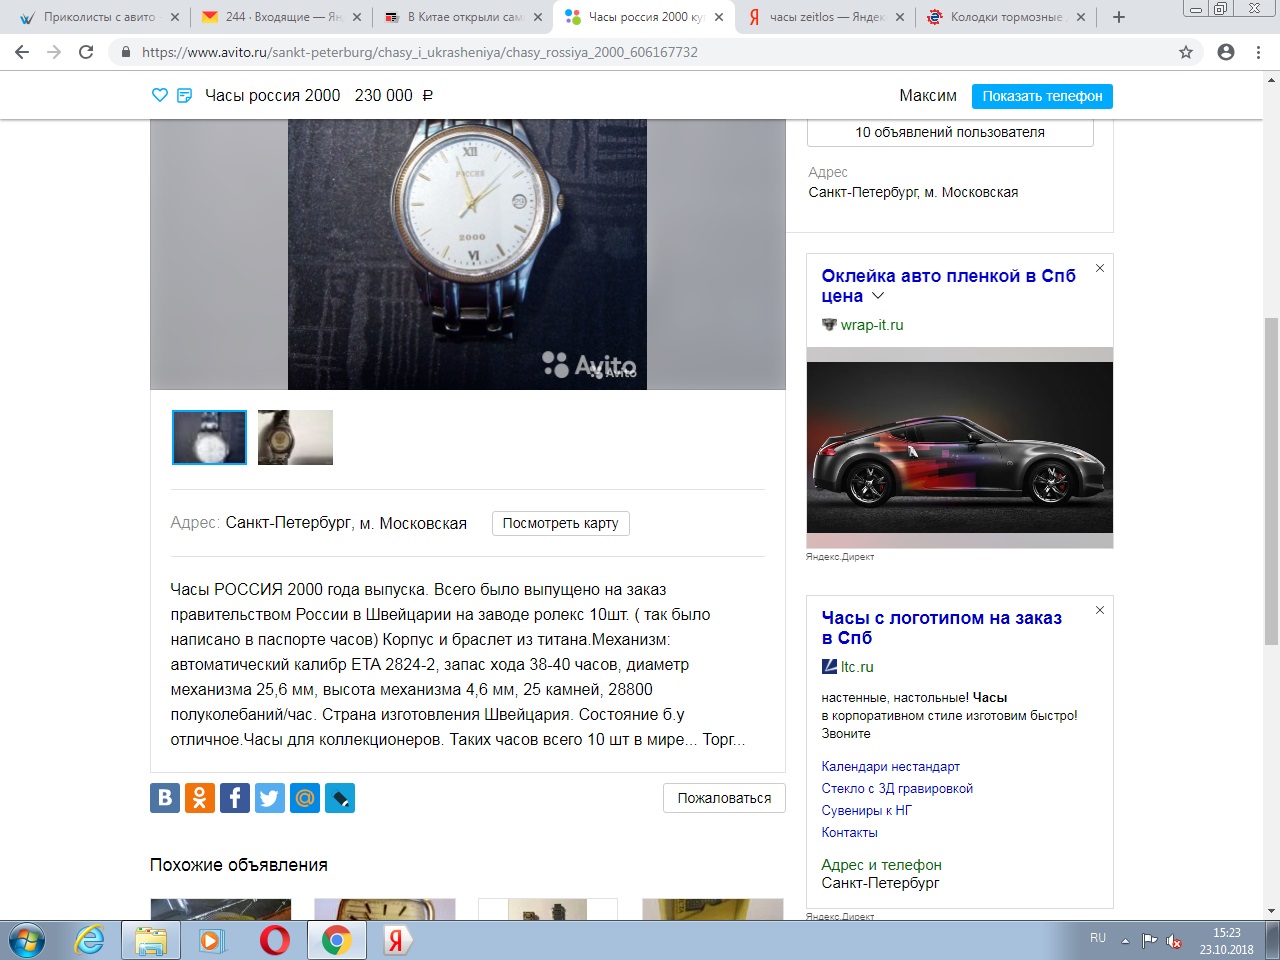Reload the page in Chrome
Screen dimensions: 1280x960
click(x=86, y=52)
